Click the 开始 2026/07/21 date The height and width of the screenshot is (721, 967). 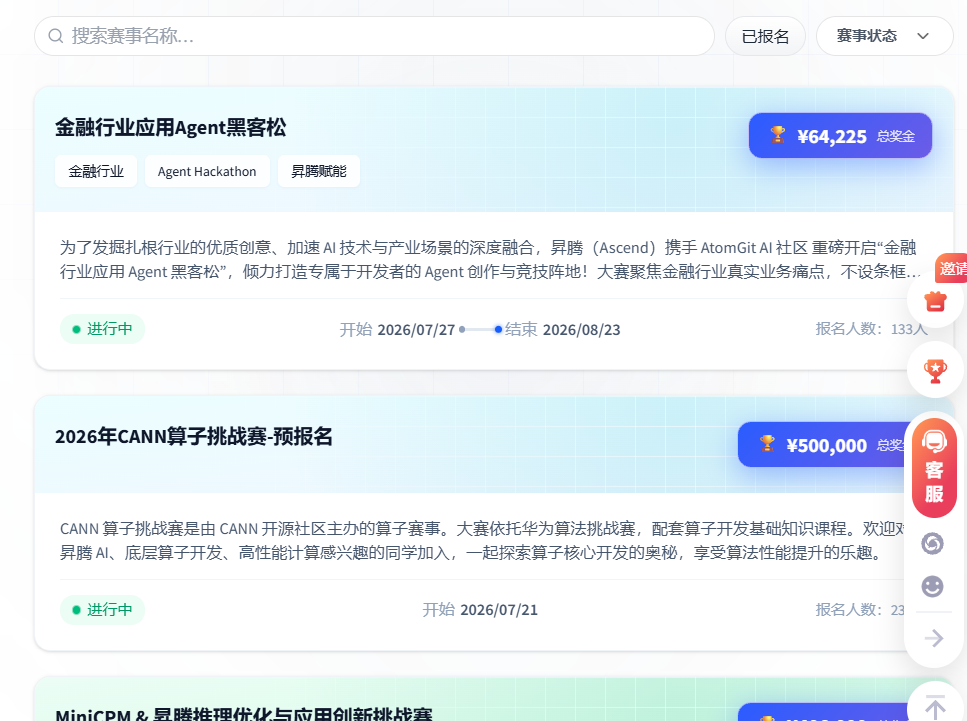[480, 609]
